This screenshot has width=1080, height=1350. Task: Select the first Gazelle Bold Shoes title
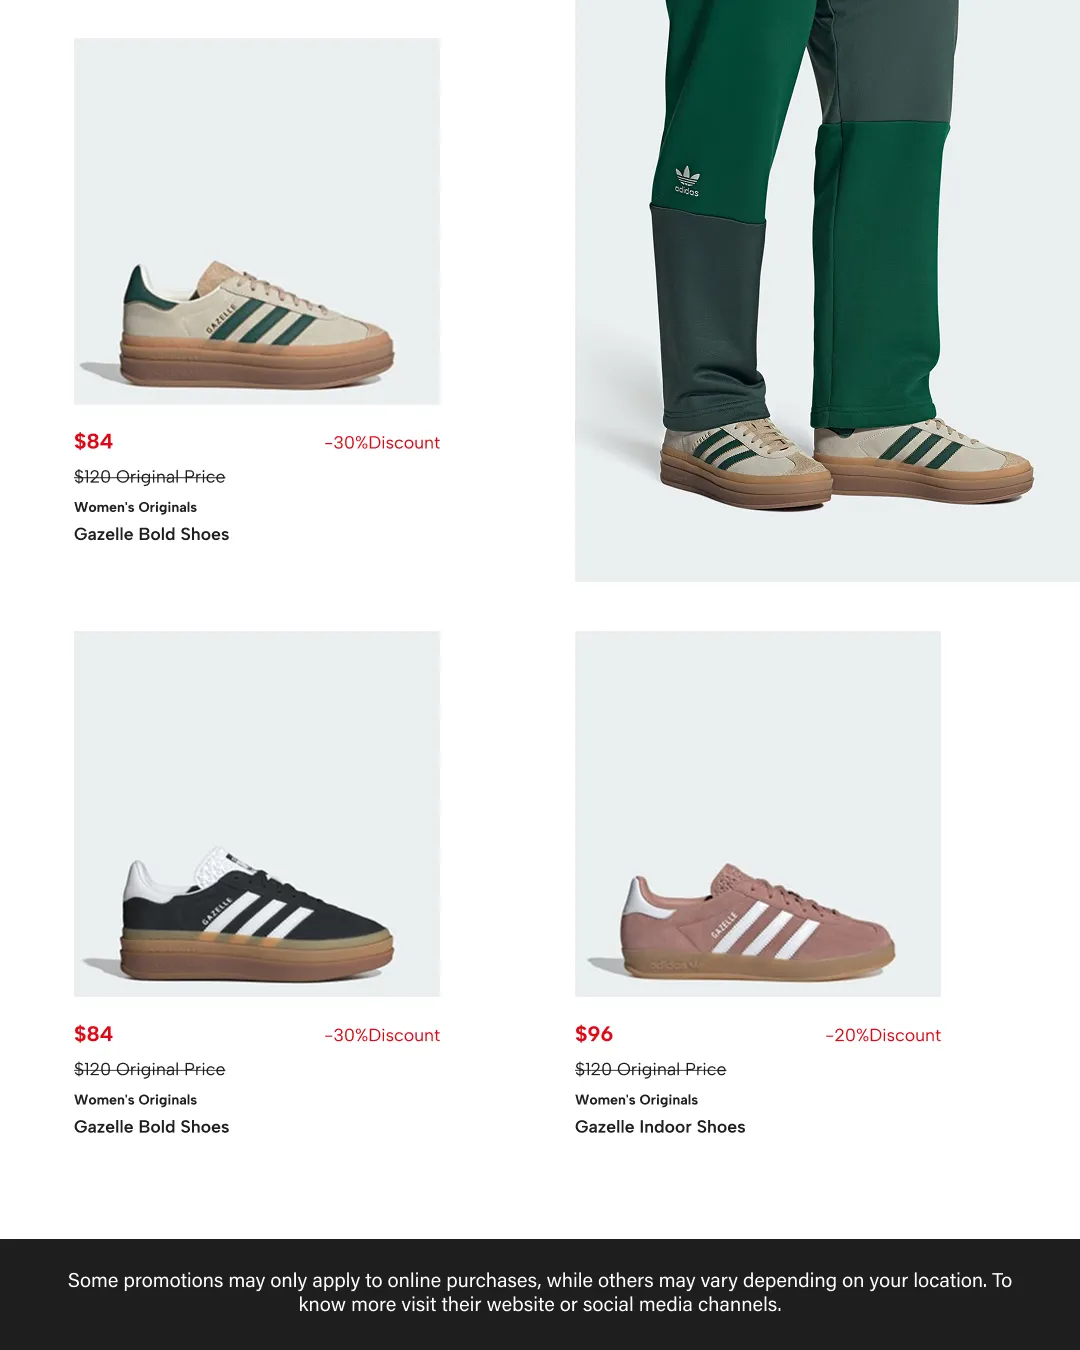tap(152, 534)
